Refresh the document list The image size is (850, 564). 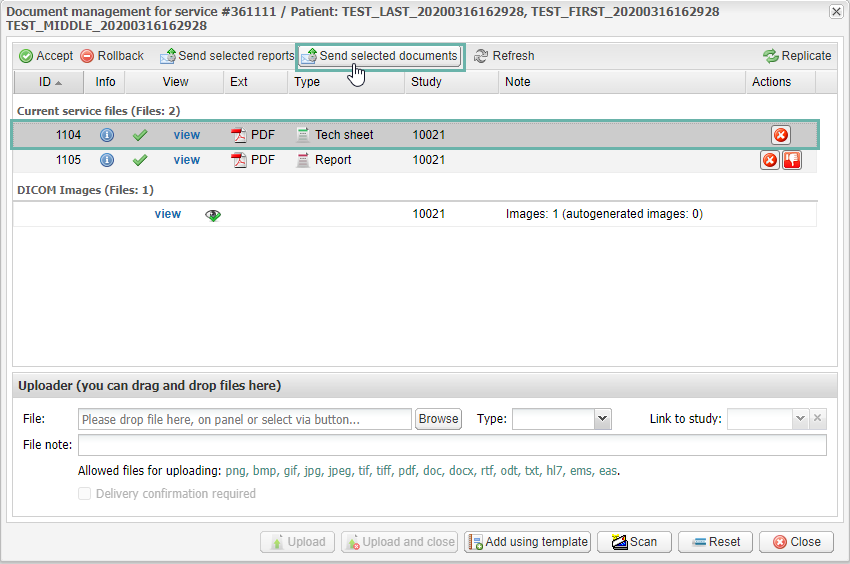504,56
